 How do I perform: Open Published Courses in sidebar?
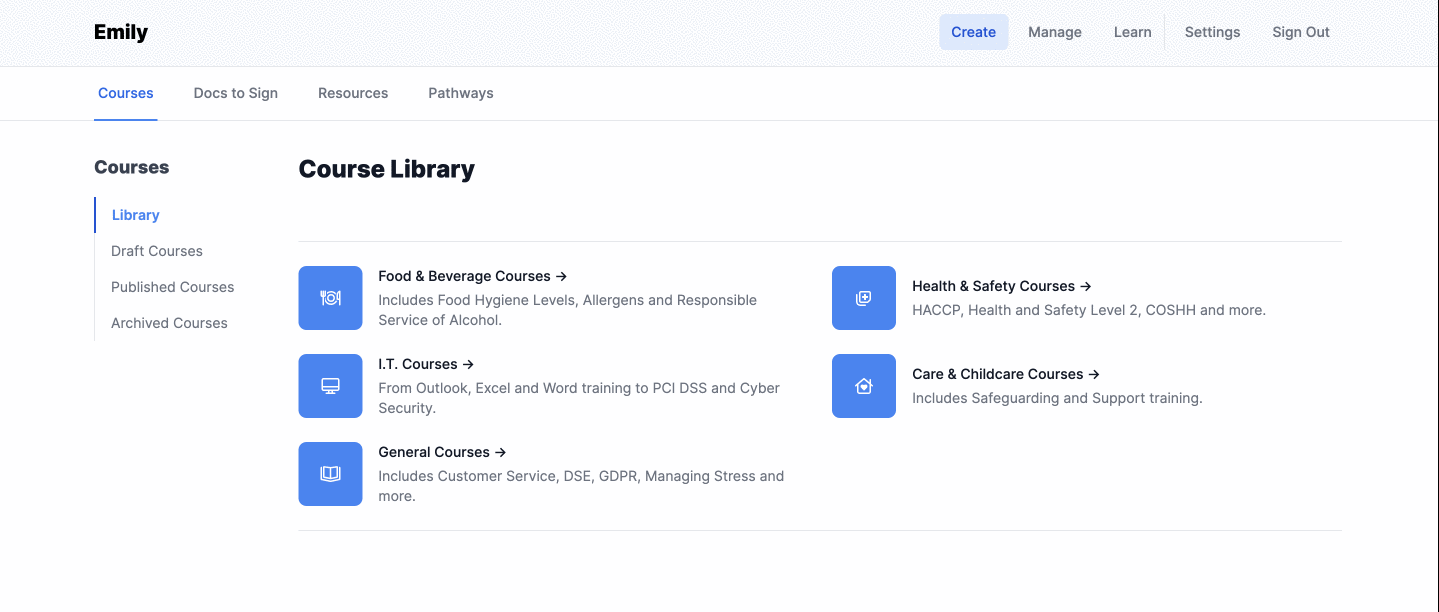click(x=173, y=287)
